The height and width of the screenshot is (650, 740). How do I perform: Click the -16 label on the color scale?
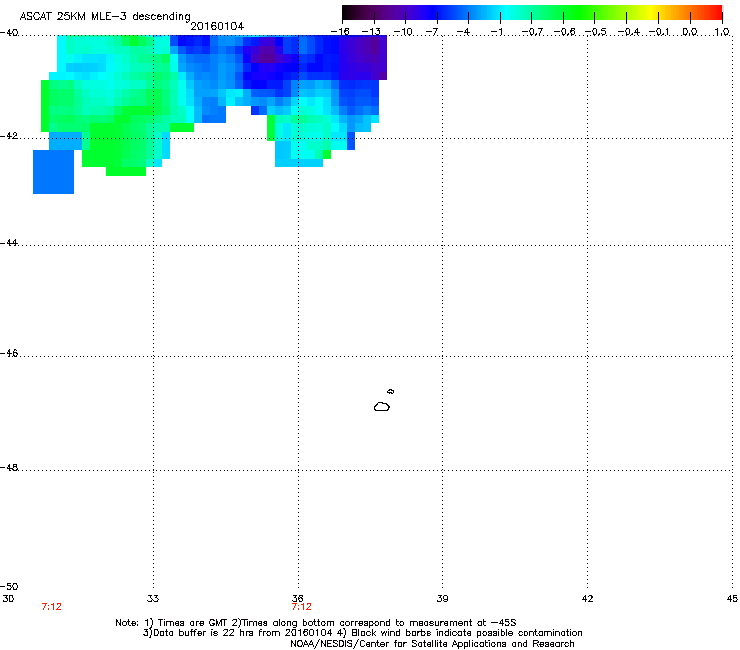point(340,32)
